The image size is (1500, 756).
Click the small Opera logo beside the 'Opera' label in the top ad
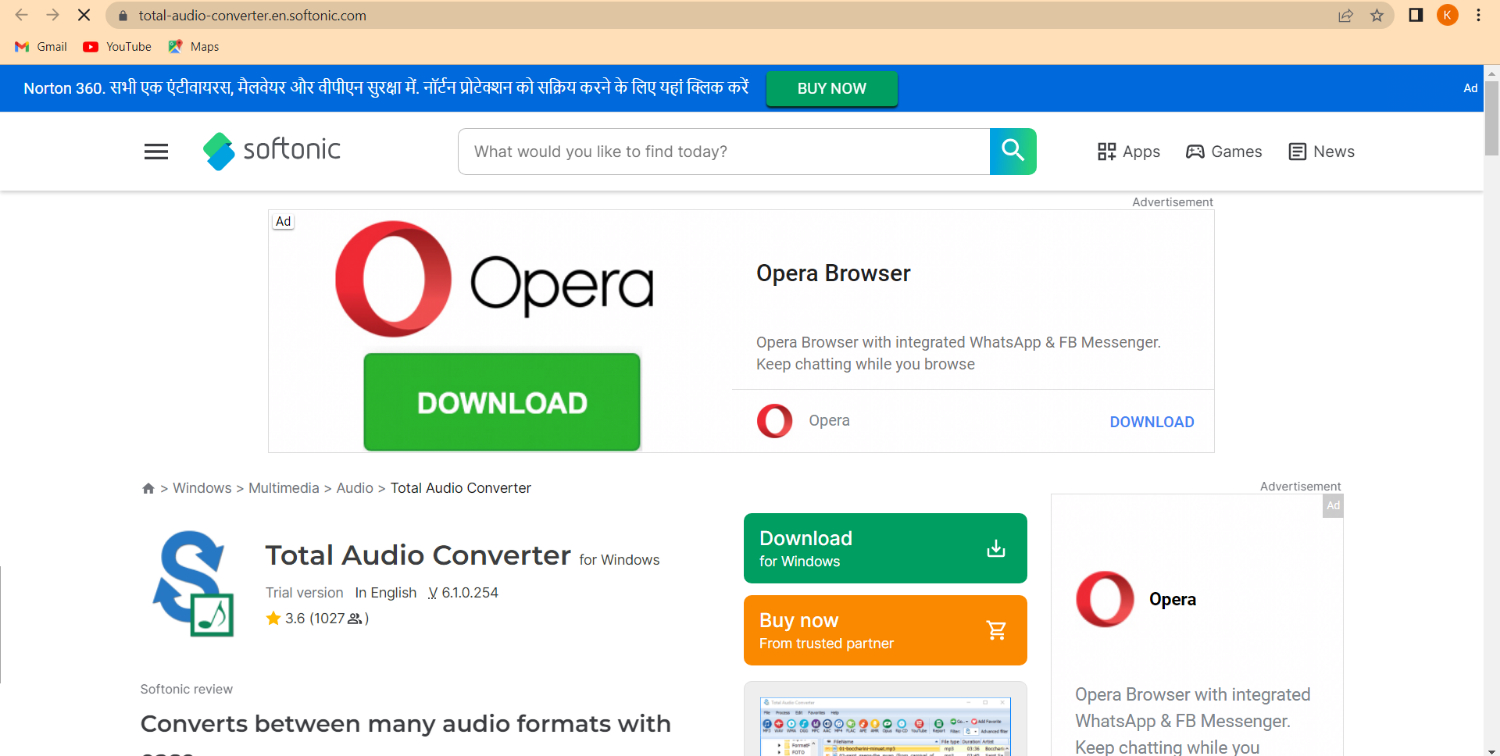tap(775, 421)
